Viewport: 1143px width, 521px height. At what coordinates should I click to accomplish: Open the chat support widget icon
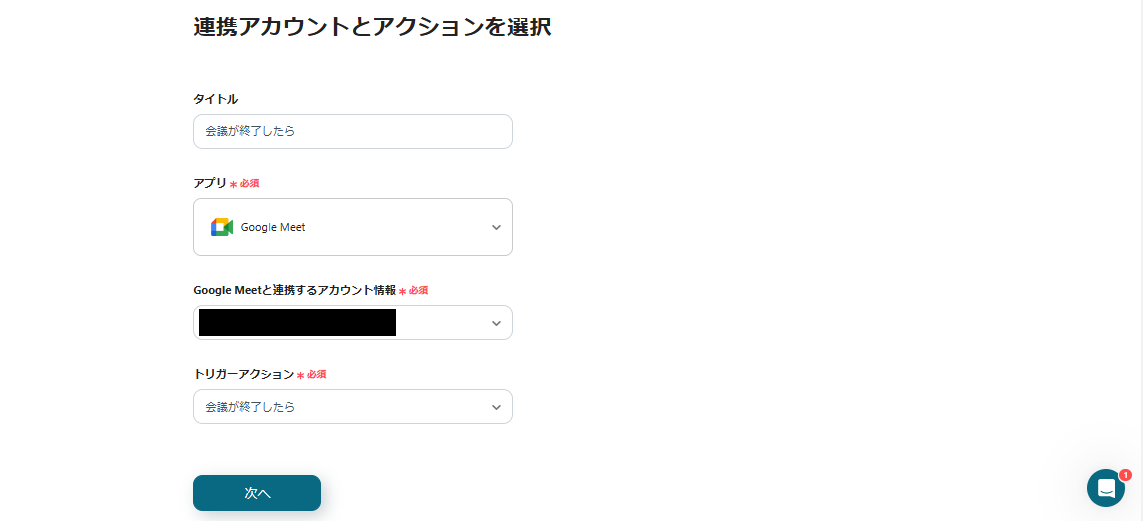click(x=1105, y=488)
